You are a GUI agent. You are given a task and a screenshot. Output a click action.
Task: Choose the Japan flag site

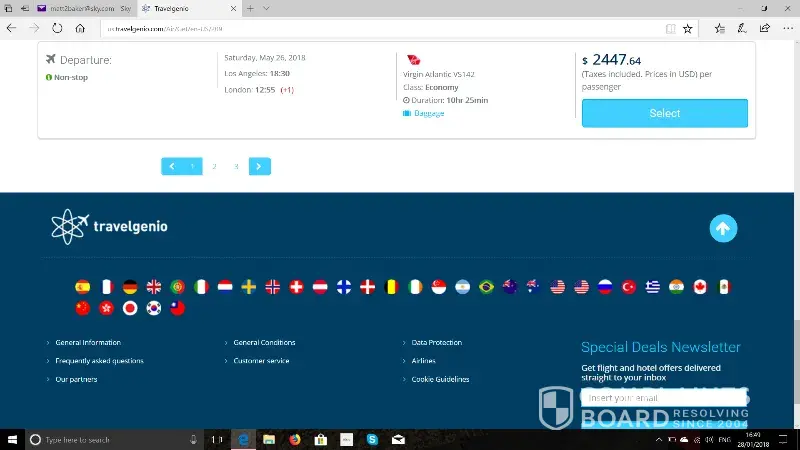130,308
